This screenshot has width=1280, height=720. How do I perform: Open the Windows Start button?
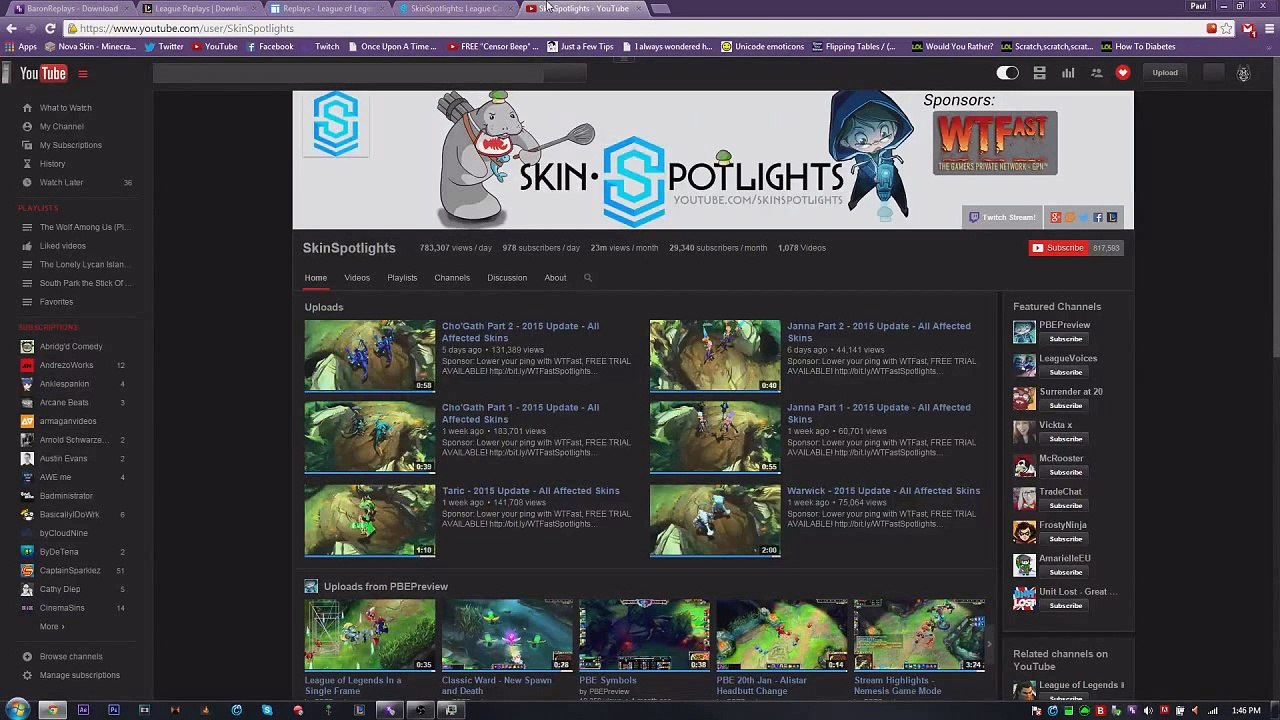(17, 710)
